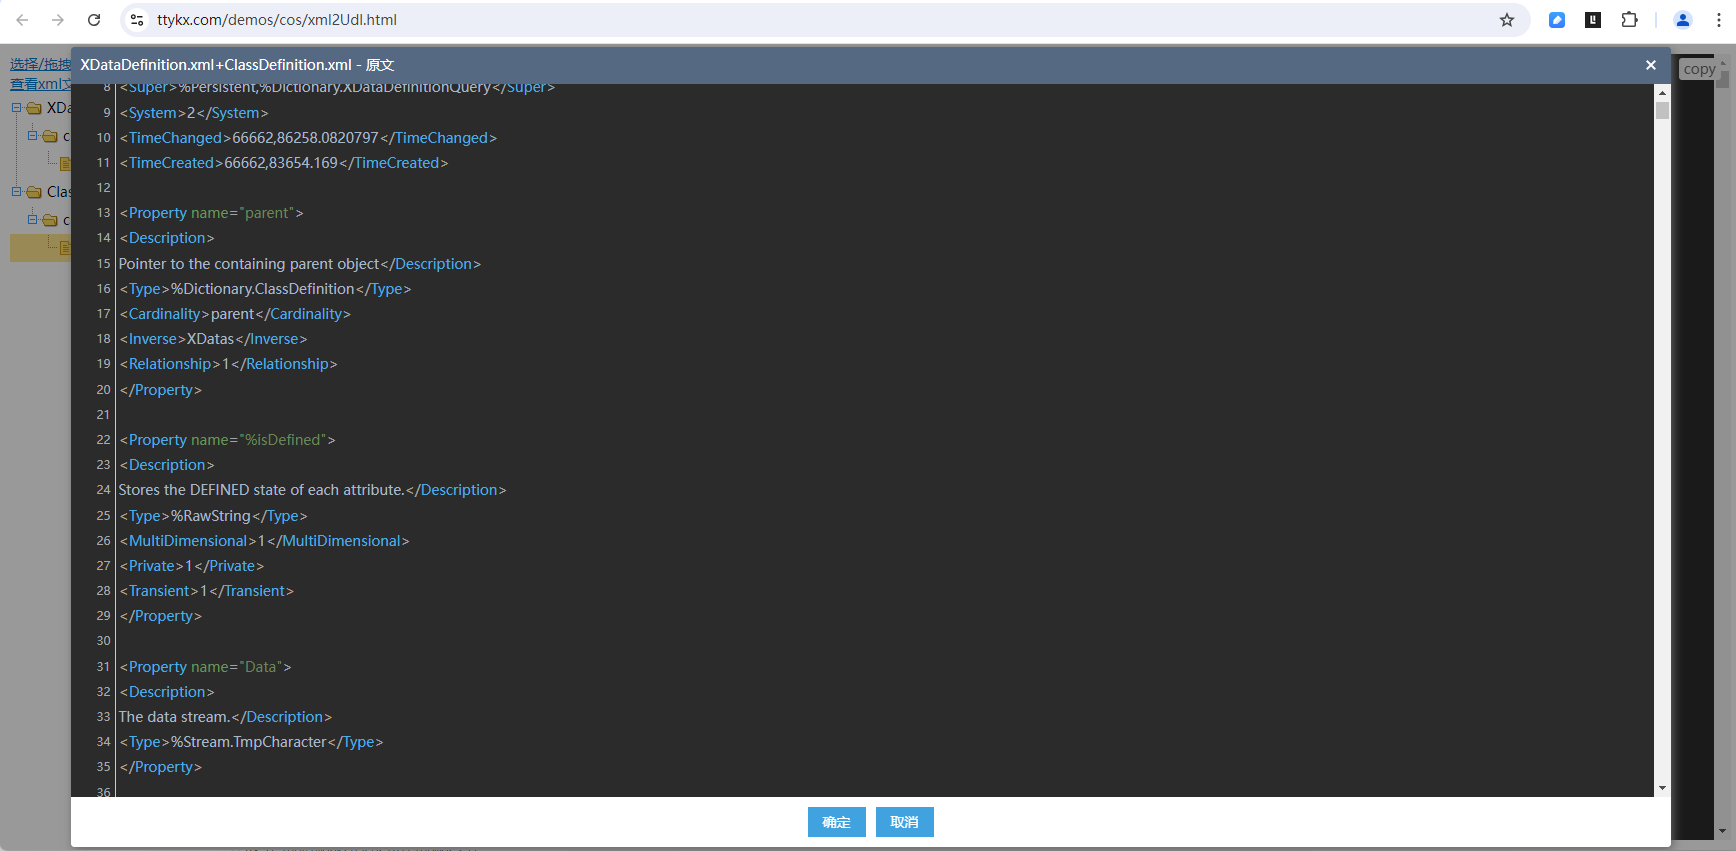Image resolution: width=1736 pixels, height=851 pixels.
Task: Collapse the child folder under ClassDefinition
Action: click(x=32, y=219)
